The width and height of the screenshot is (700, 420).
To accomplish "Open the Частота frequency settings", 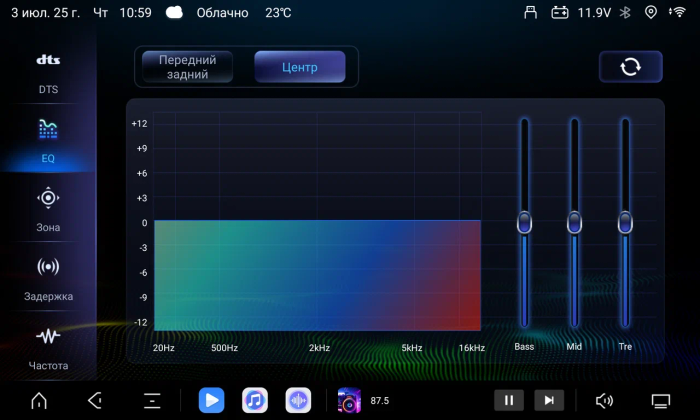I will click(48, 348).
